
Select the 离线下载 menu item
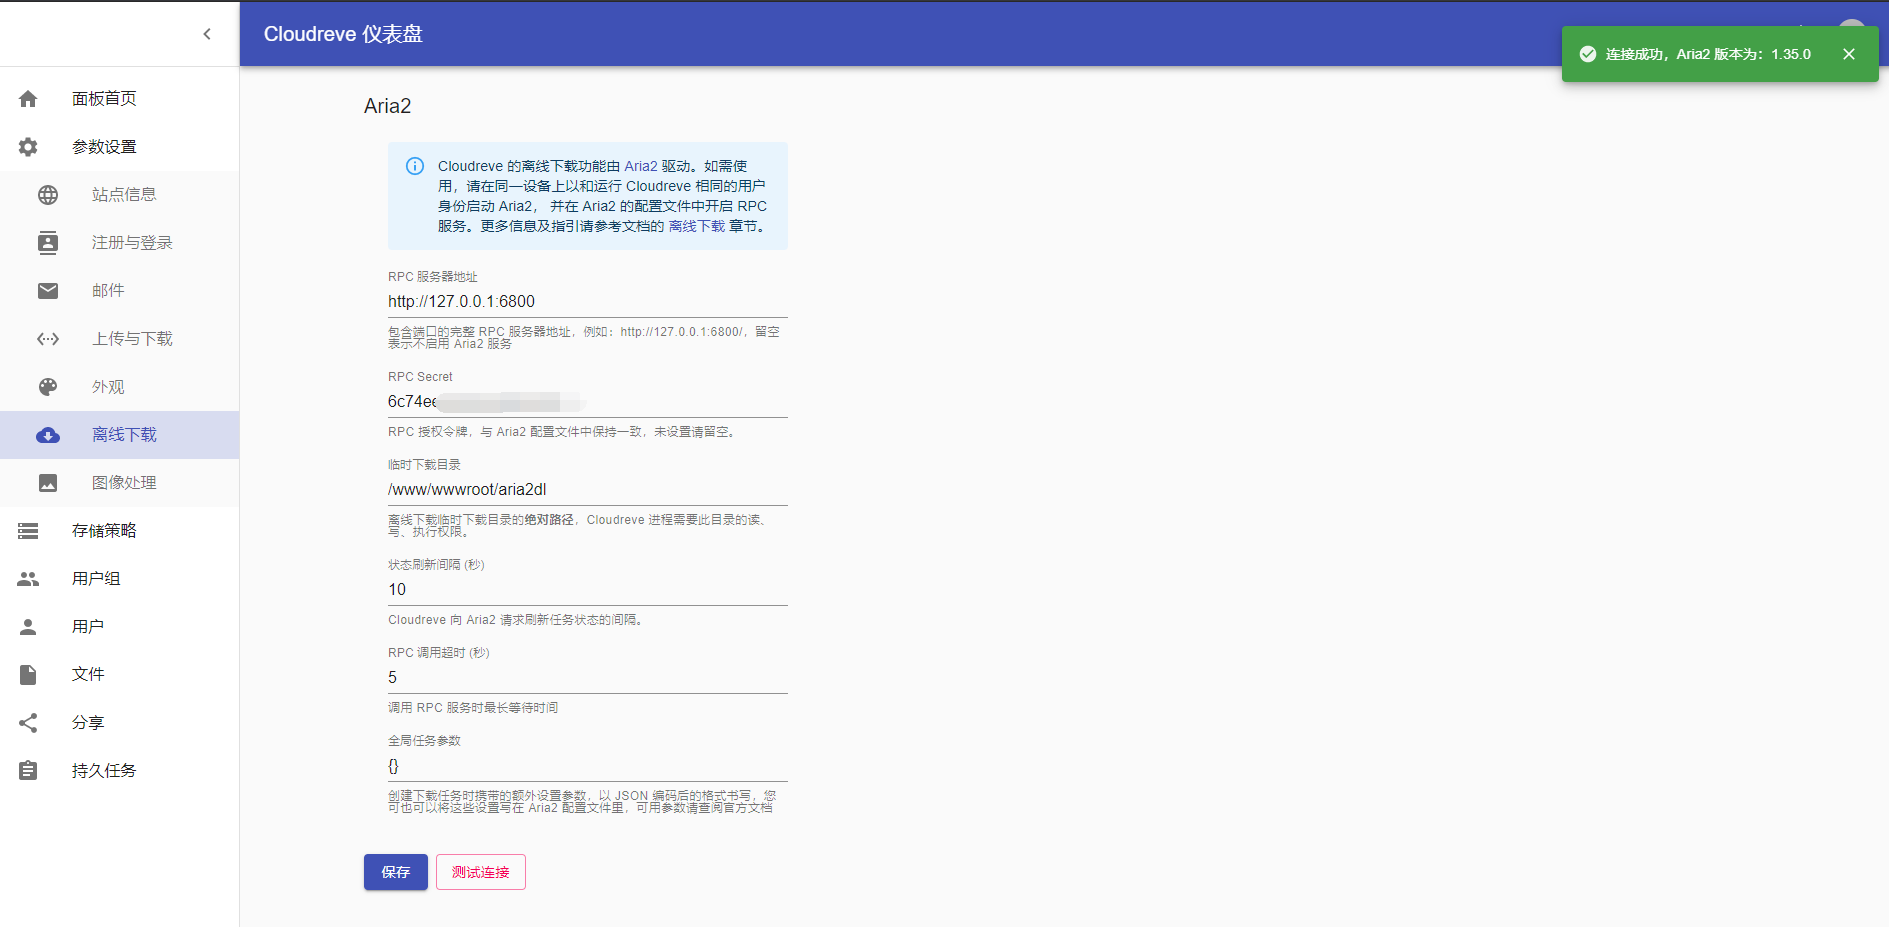click(120, 435)
